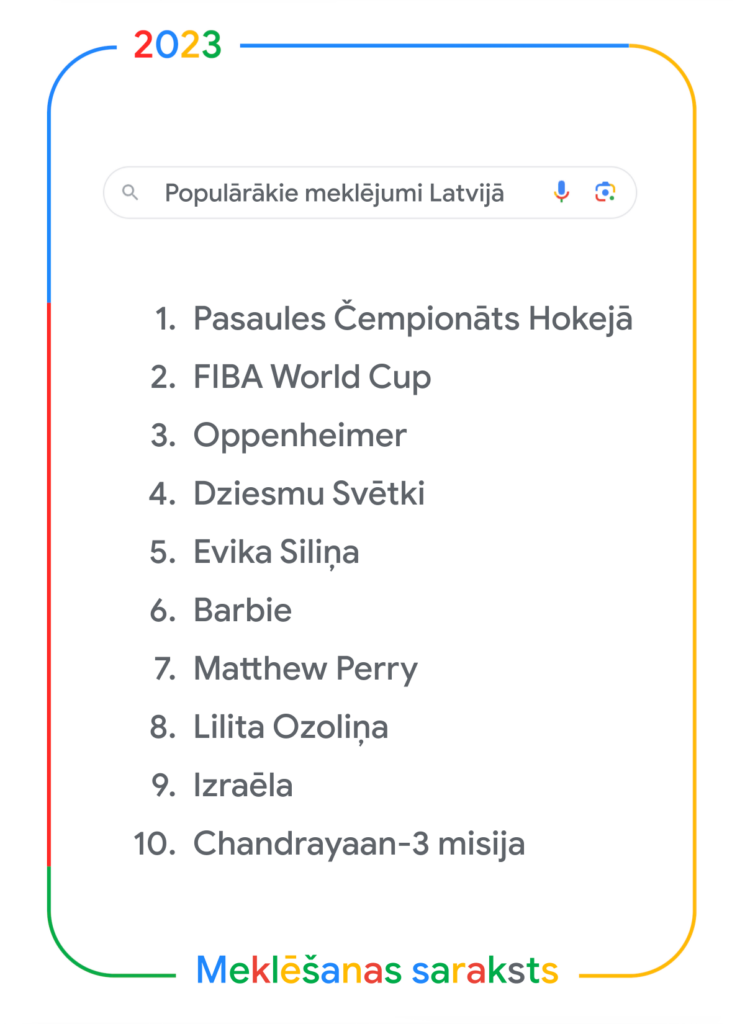Image resolution: width=745 pixels, height=1024 pixels.
Task: Open the Chandrayaan-3 misija entry
Action: pyautogui.click(x=359, y=844)
